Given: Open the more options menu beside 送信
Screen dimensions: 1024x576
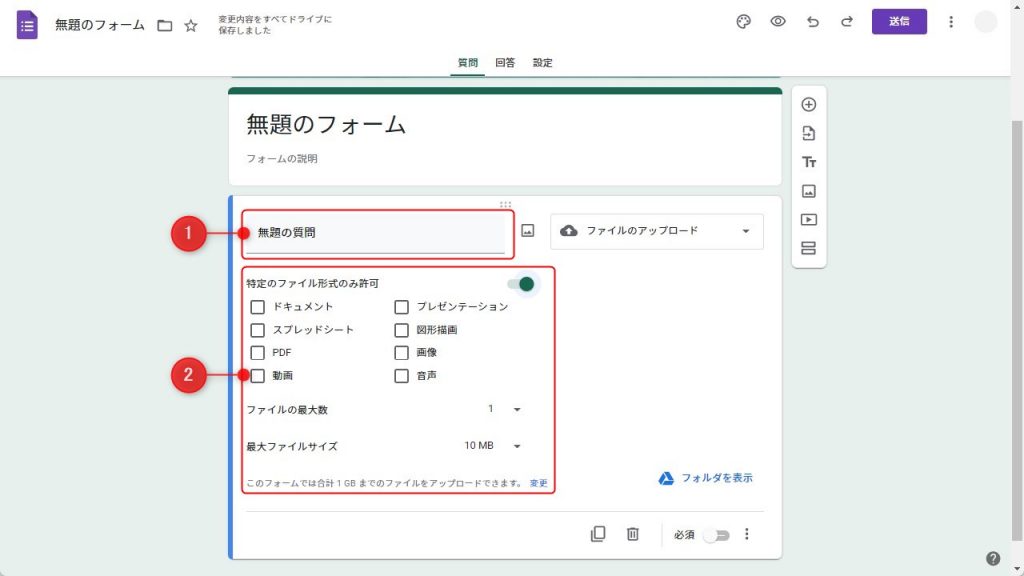Looking at the screenshot, I should click(x=951, y=22).
